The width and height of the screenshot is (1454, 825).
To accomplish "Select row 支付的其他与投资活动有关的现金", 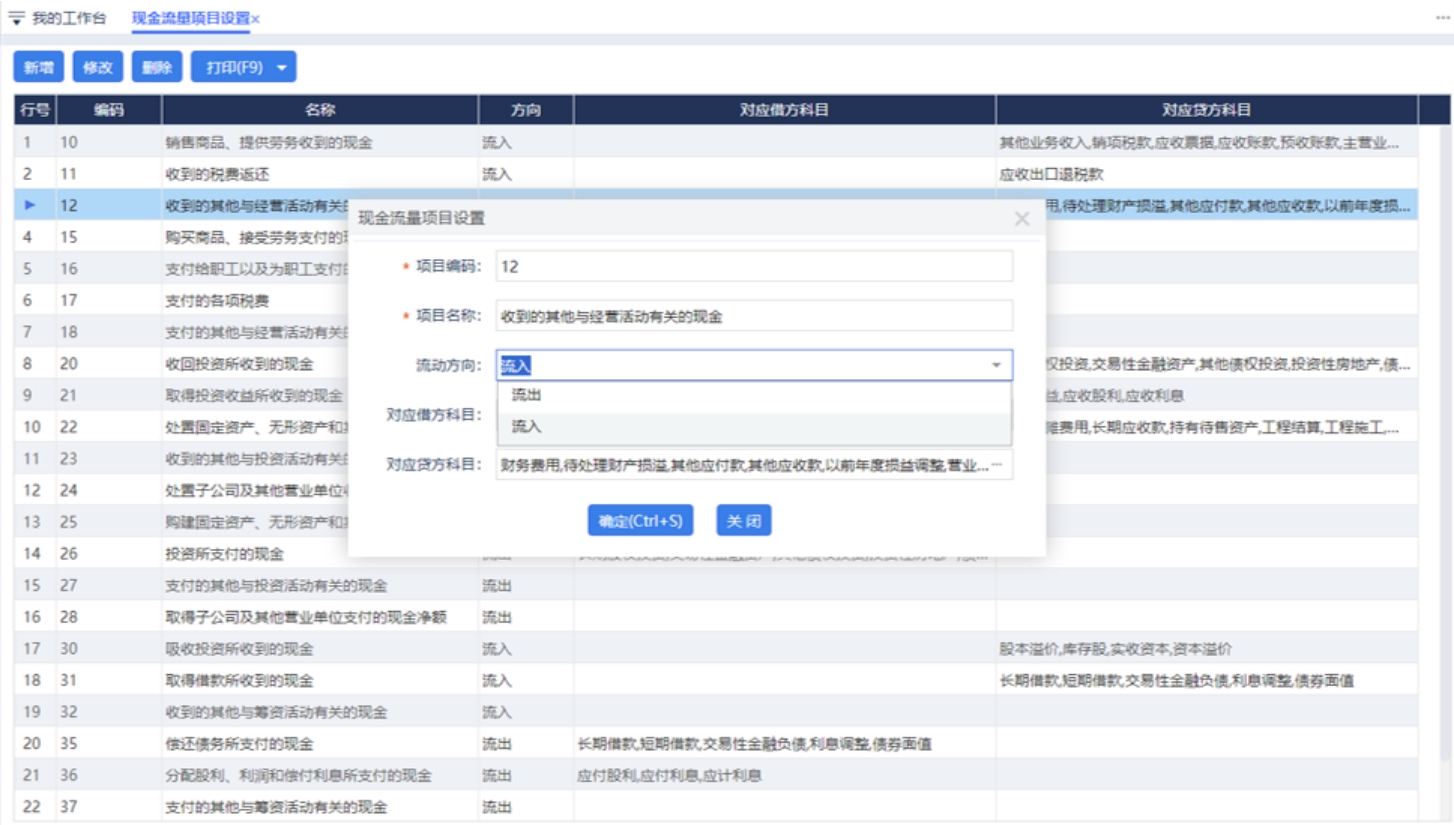I will click(x=716, y=585).
